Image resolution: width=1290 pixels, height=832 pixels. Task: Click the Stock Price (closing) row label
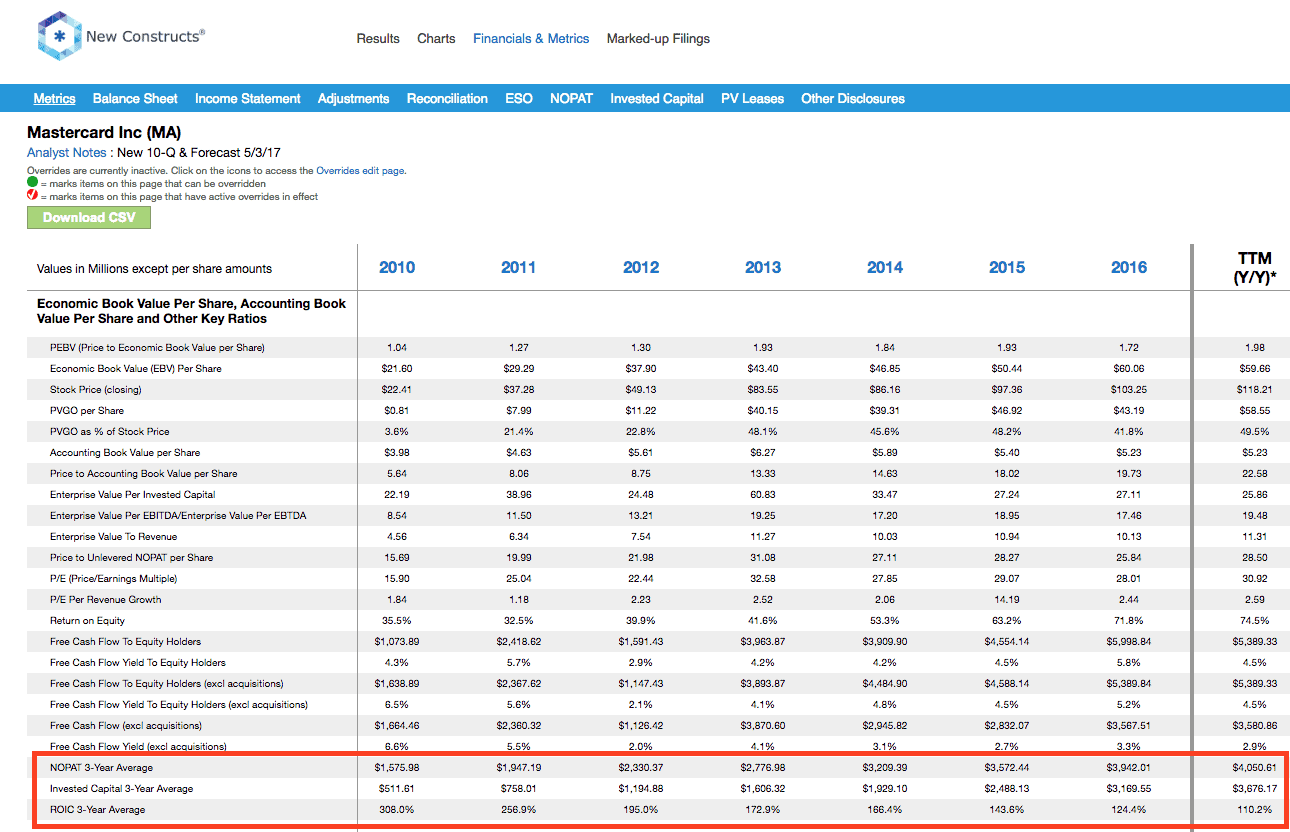pyautogui.click(x=96, y=390)
